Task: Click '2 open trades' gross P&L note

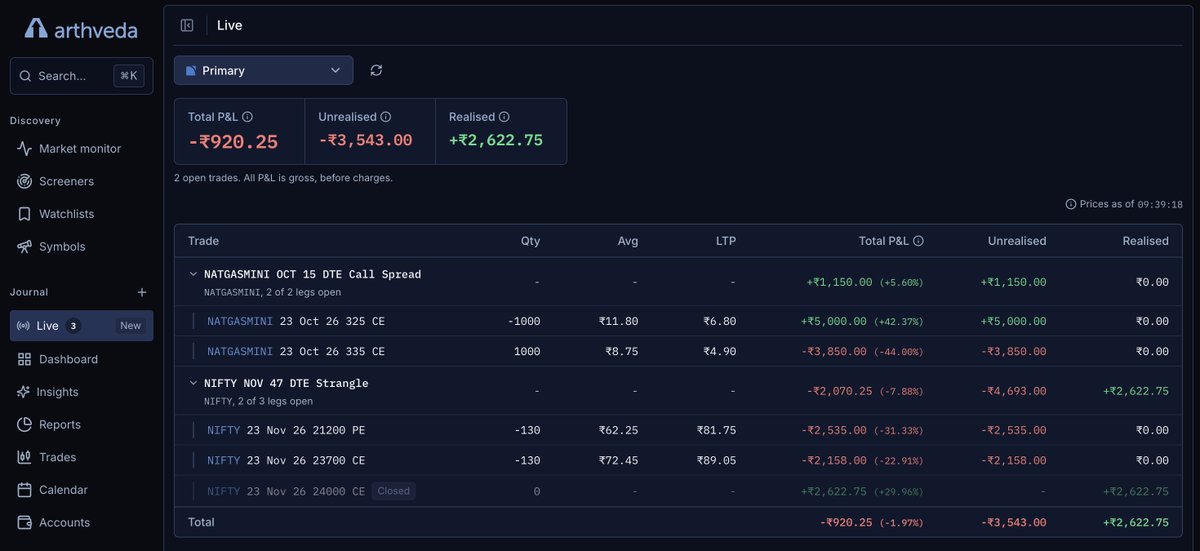Action: tap(283, 178)
